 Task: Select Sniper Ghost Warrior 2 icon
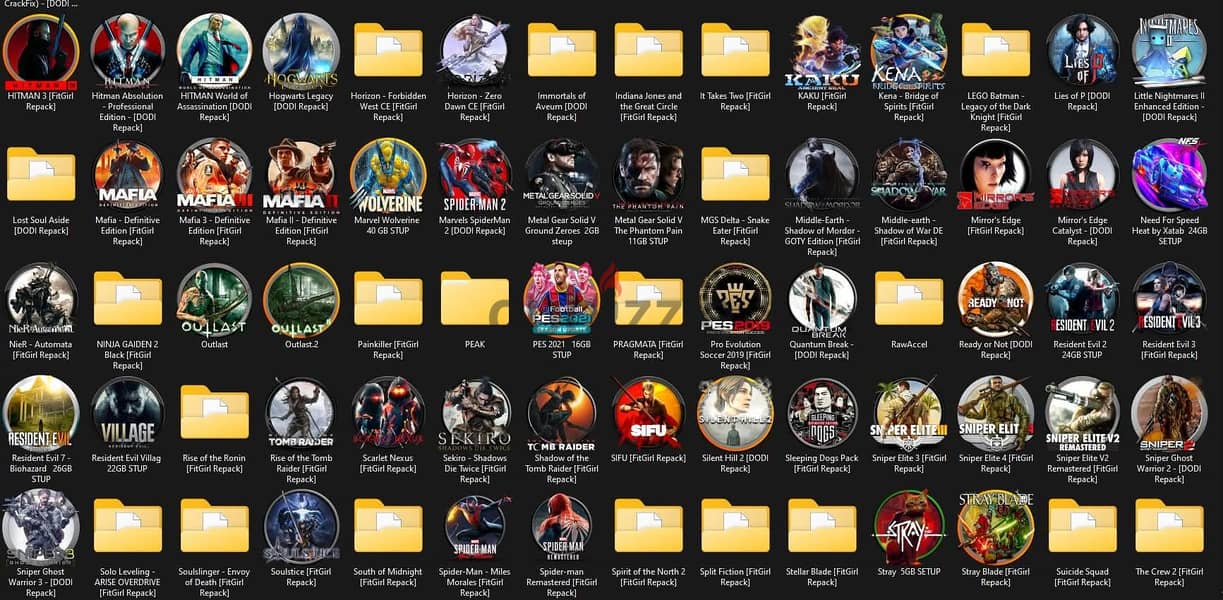pyautogui.click(x=1169, y=414)
